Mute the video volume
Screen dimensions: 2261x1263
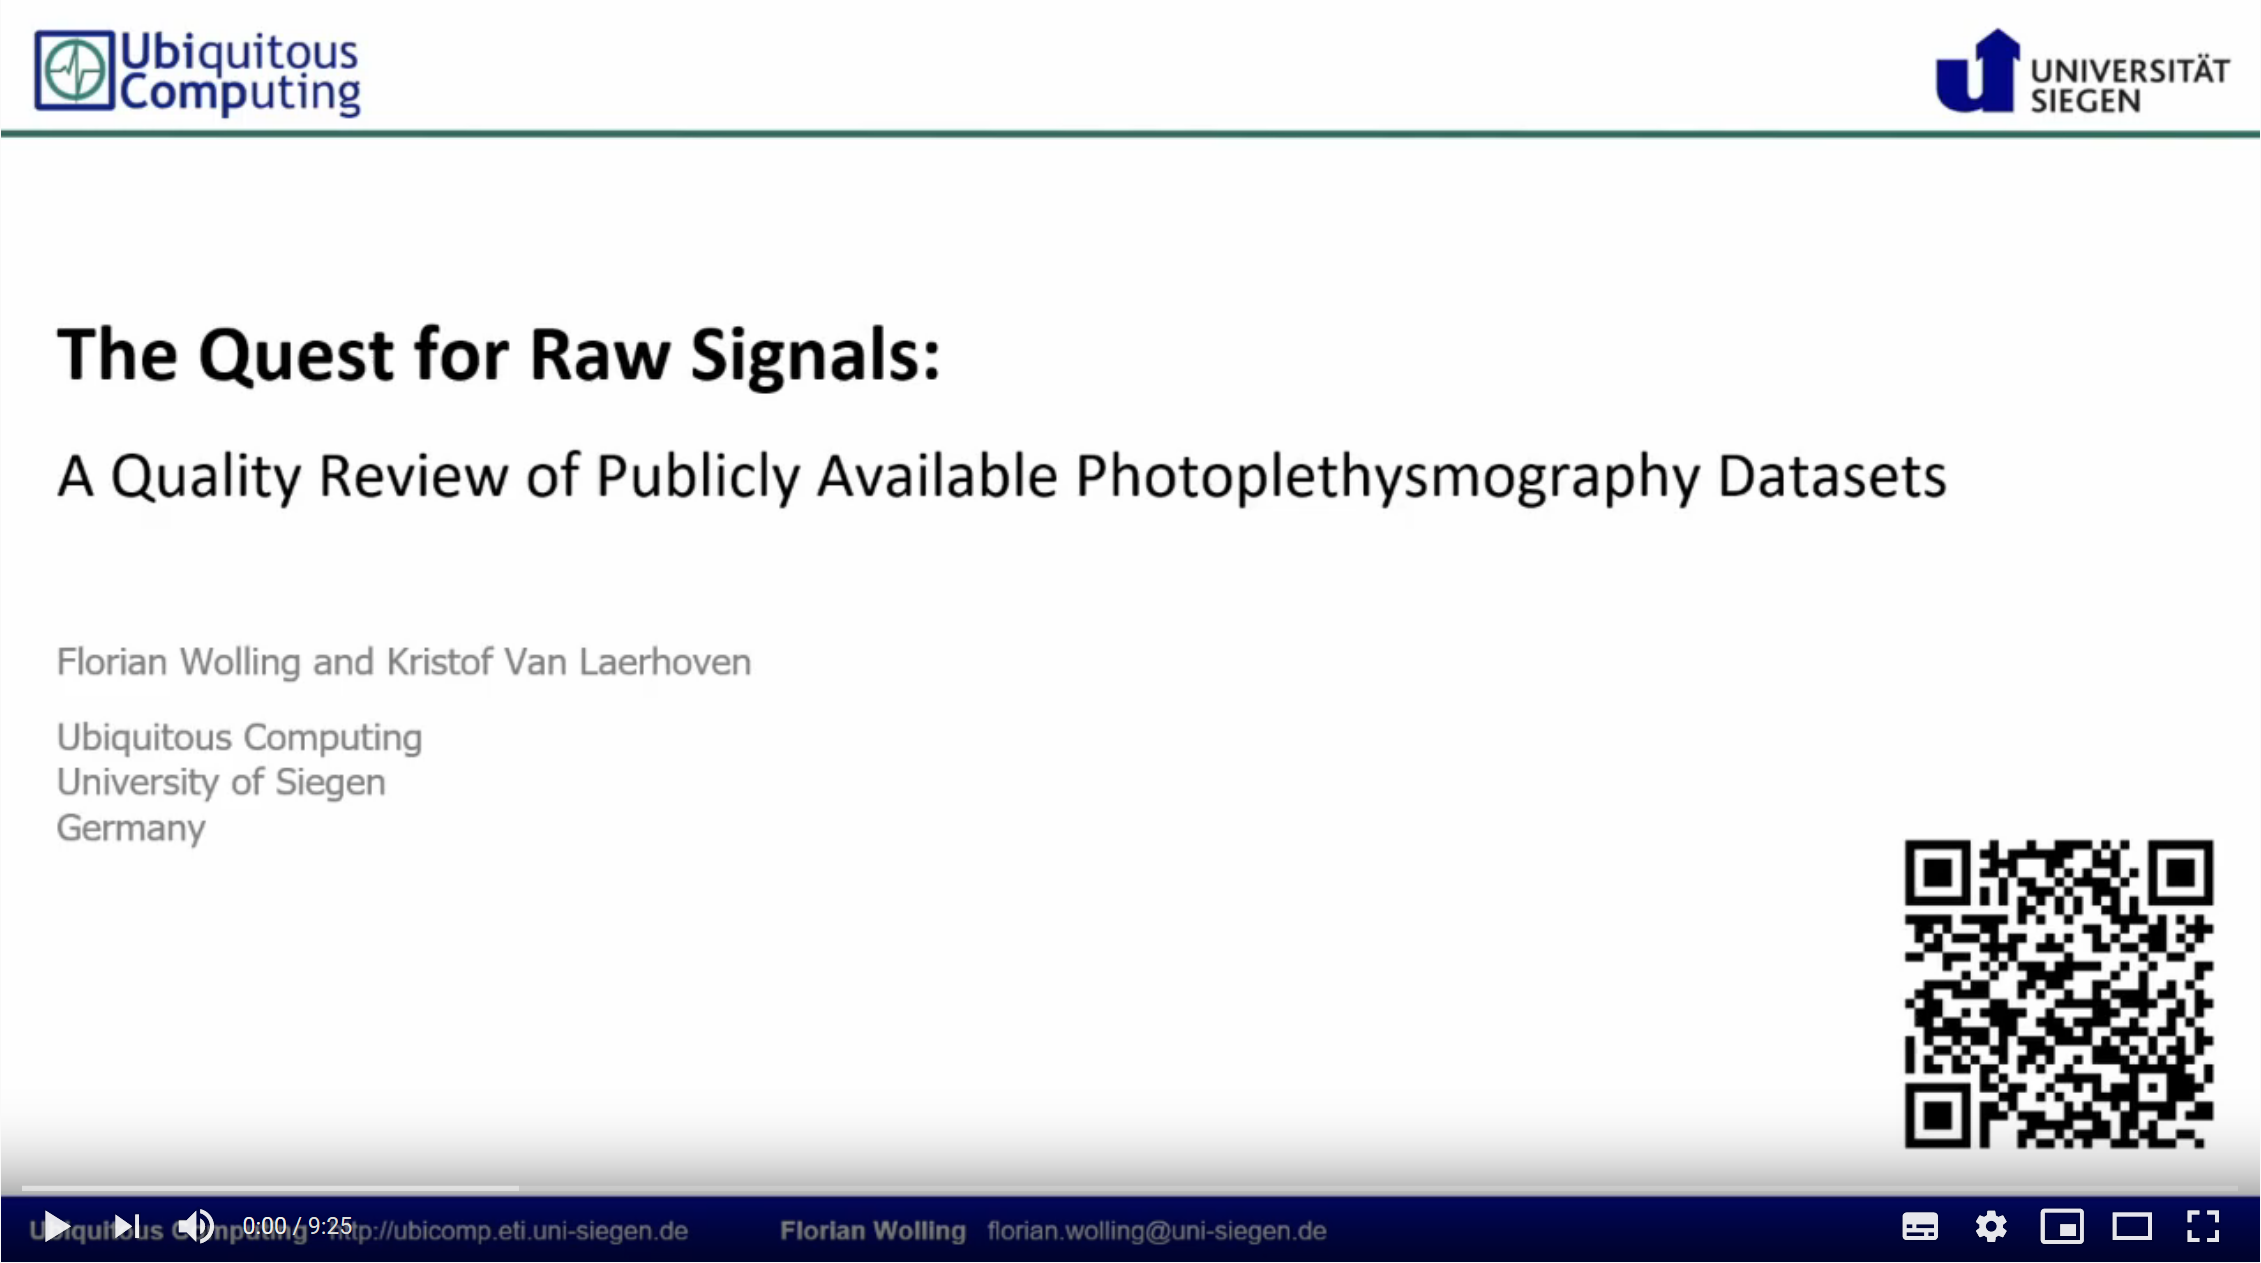pyautogui.click(x=196, y=1226)
